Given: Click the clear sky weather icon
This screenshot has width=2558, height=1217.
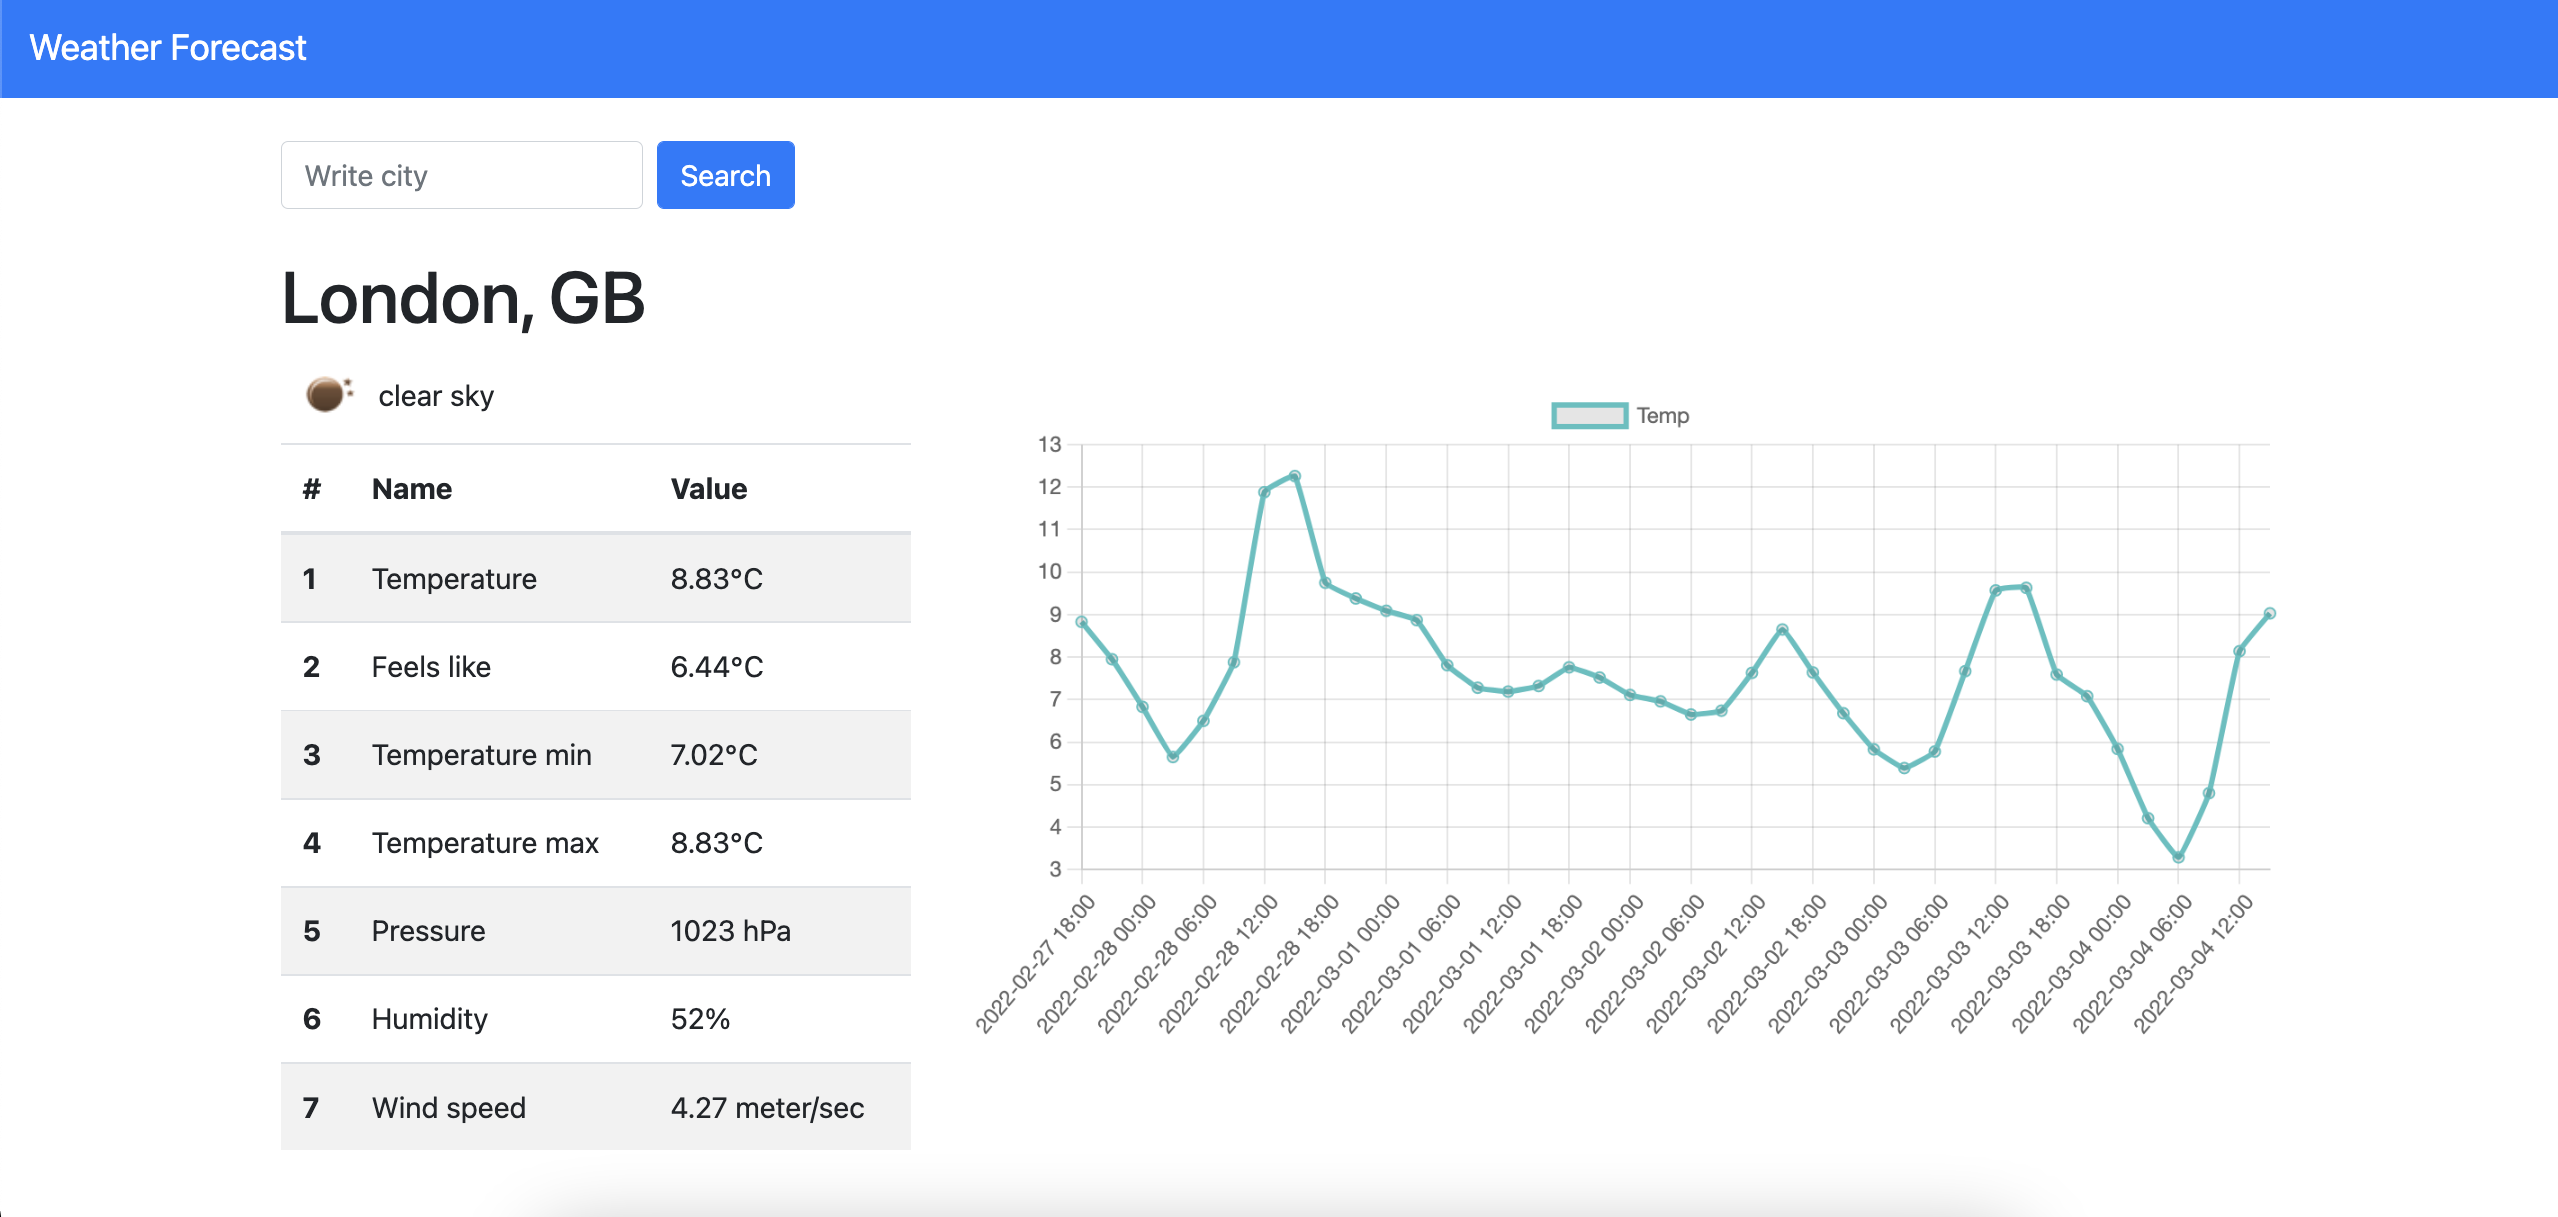Looking at the screenshot, I should [327, 395].
